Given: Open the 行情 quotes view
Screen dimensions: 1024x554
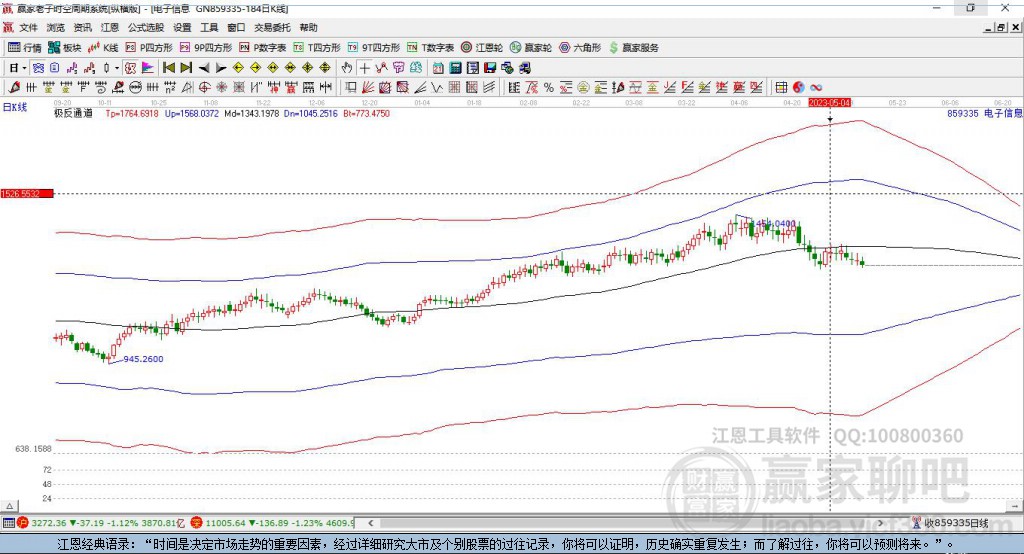Looking at the screenshot, I should pyautogui.click(x=24, y=48).
